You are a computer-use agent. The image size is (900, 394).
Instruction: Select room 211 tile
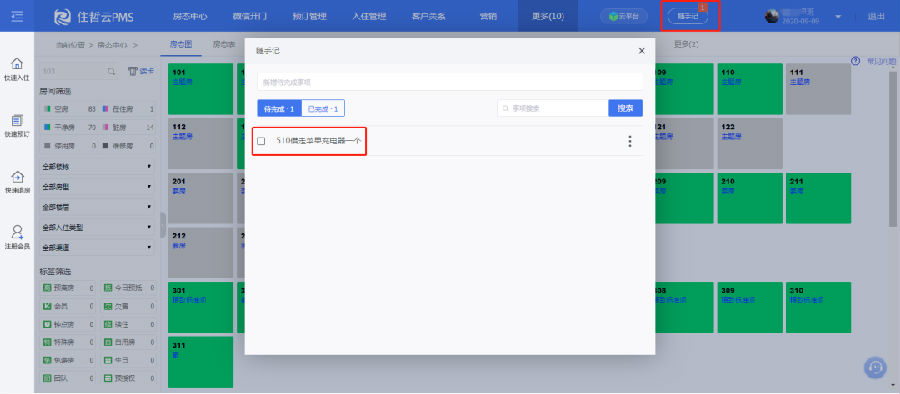tap(818, 198)
